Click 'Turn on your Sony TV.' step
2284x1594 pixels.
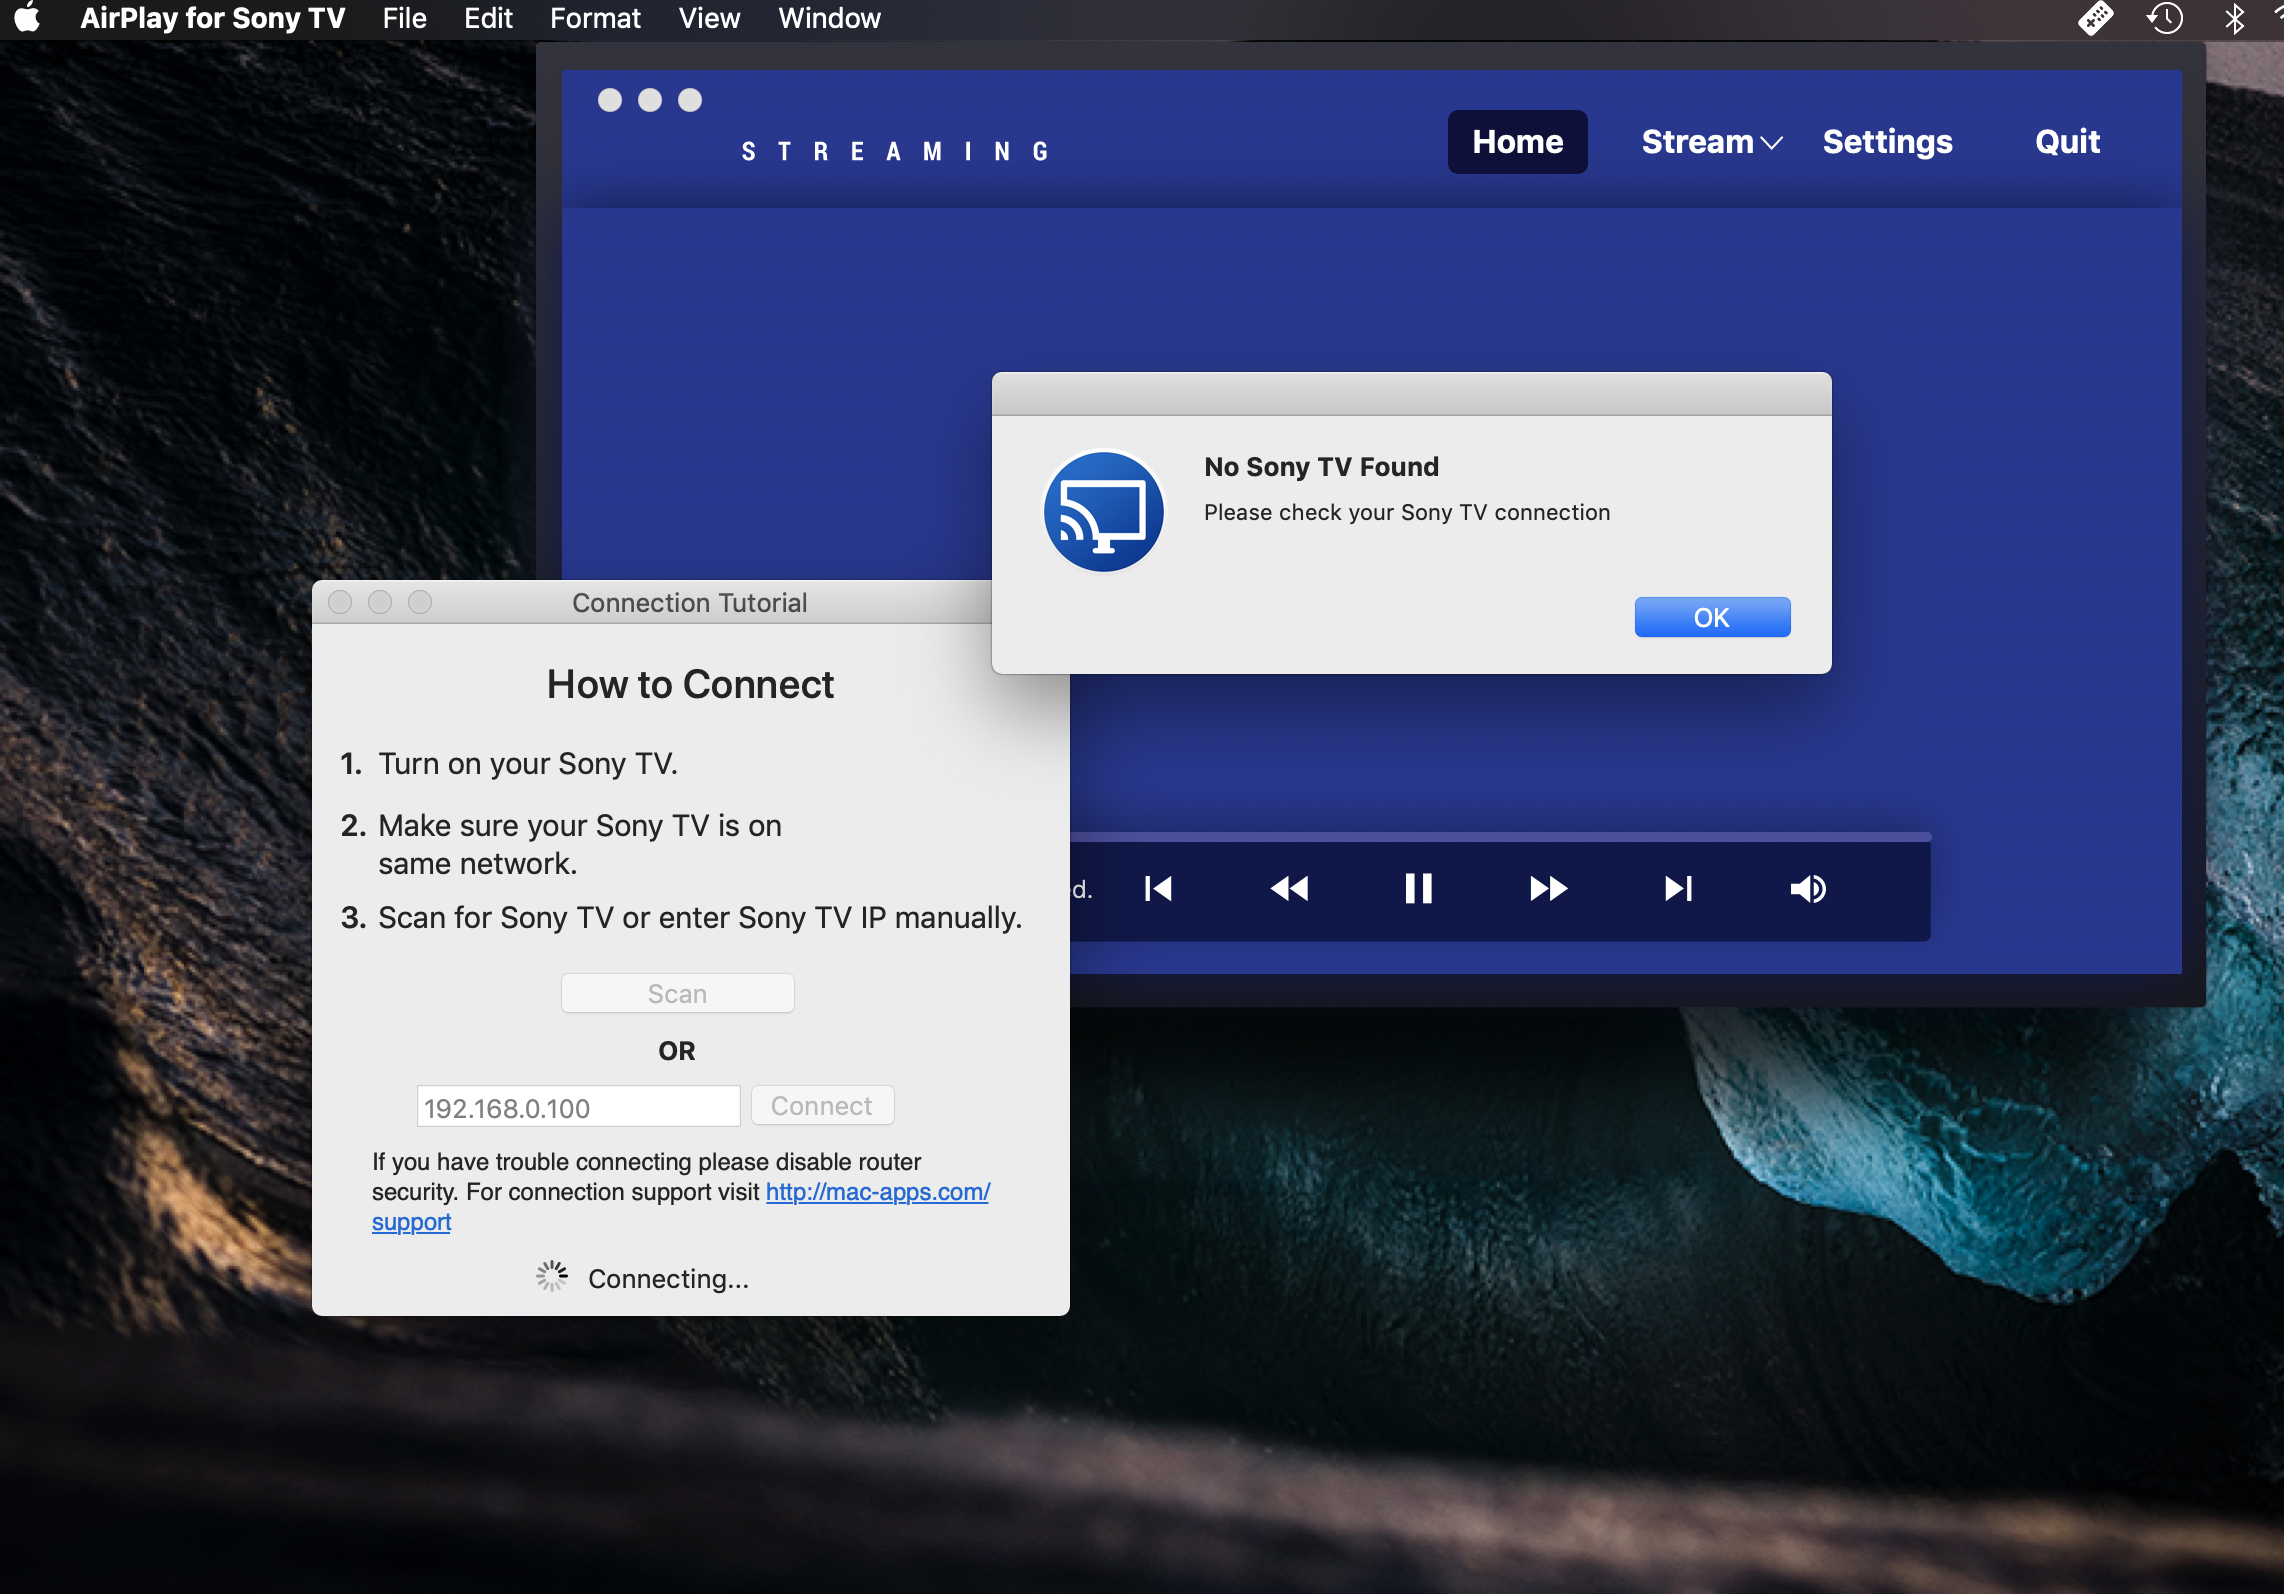(x=528, y=764)
